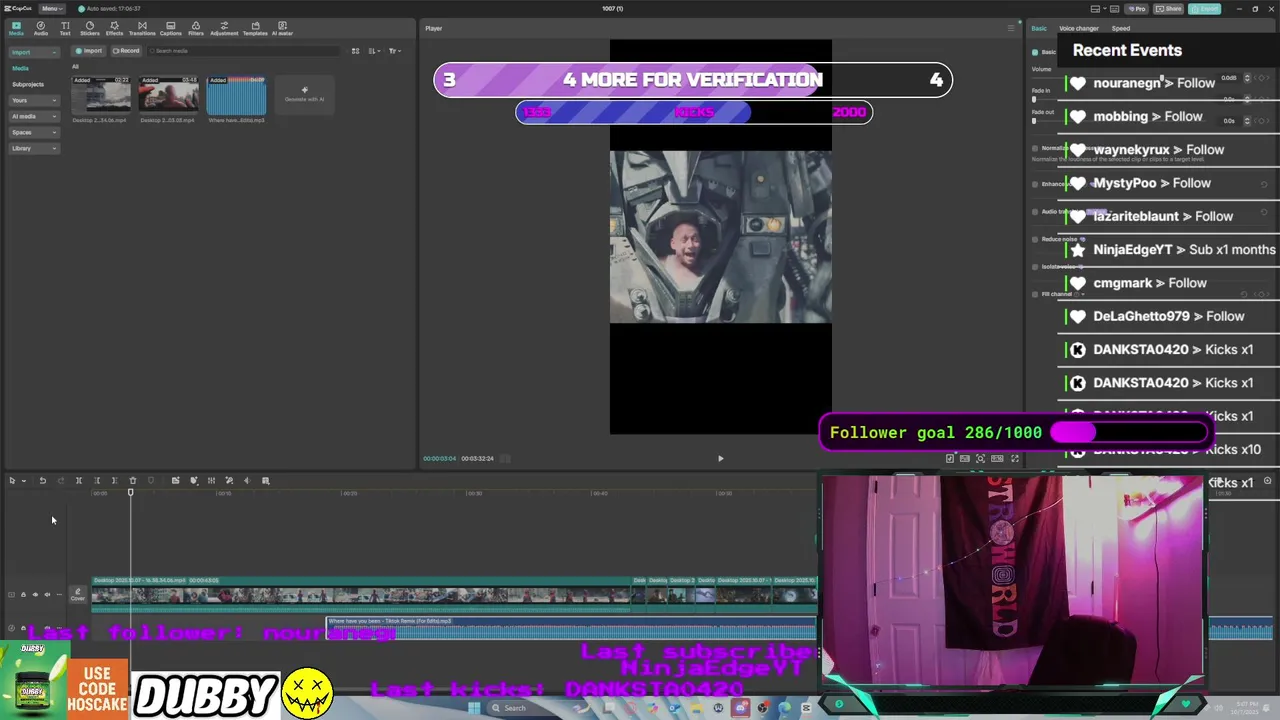Image resolution: width=1280 pixels, height=720 pixels.
Task: Open the Stickers tab
Action: pos(90,28)
